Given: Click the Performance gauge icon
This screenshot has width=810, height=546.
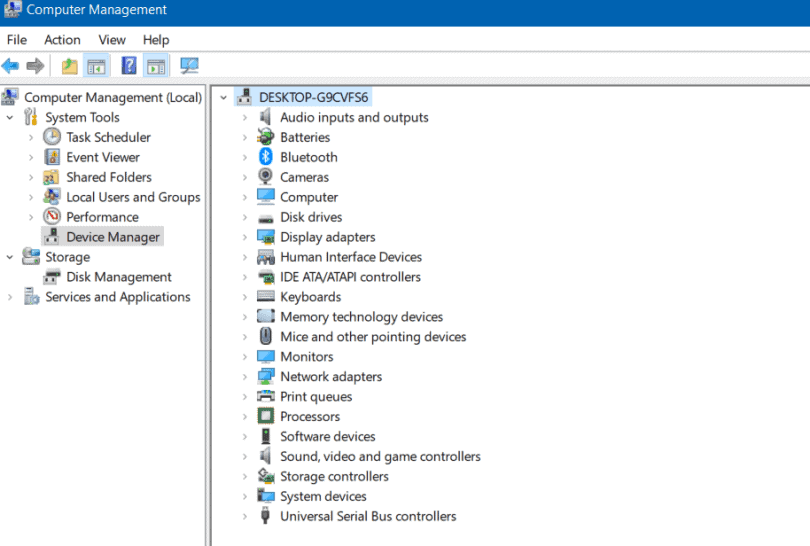Looking at the screenshot, I should click(52, 216).
